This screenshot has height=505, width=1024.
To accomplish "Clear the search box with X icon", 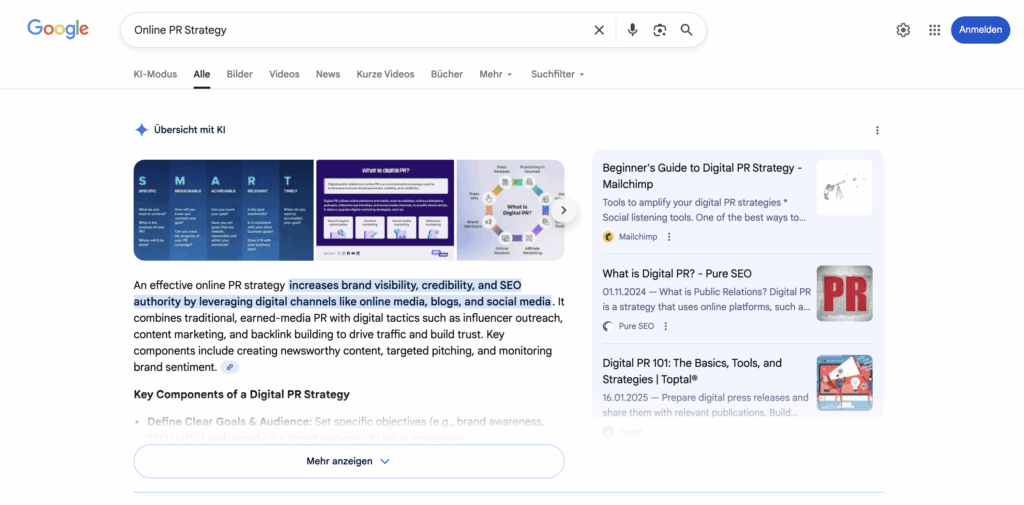I will [x=599, y=30].
